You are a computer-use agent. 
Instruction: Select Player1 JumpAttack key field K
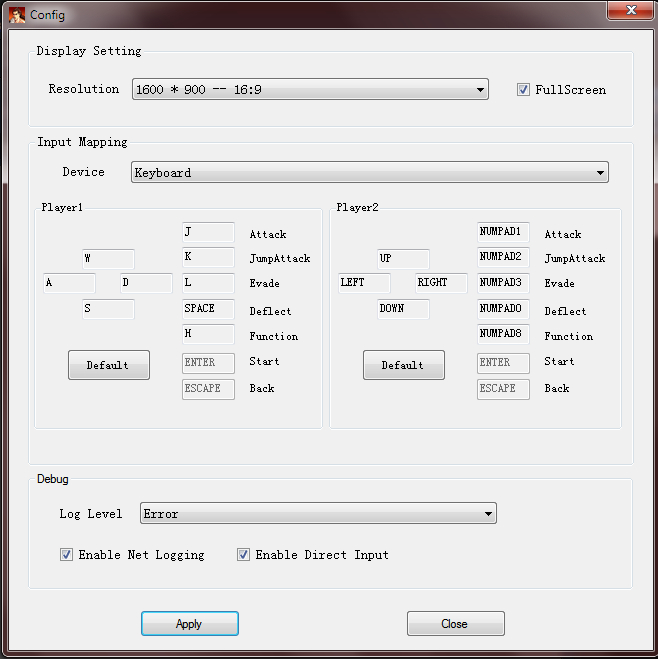click(208, 257)
